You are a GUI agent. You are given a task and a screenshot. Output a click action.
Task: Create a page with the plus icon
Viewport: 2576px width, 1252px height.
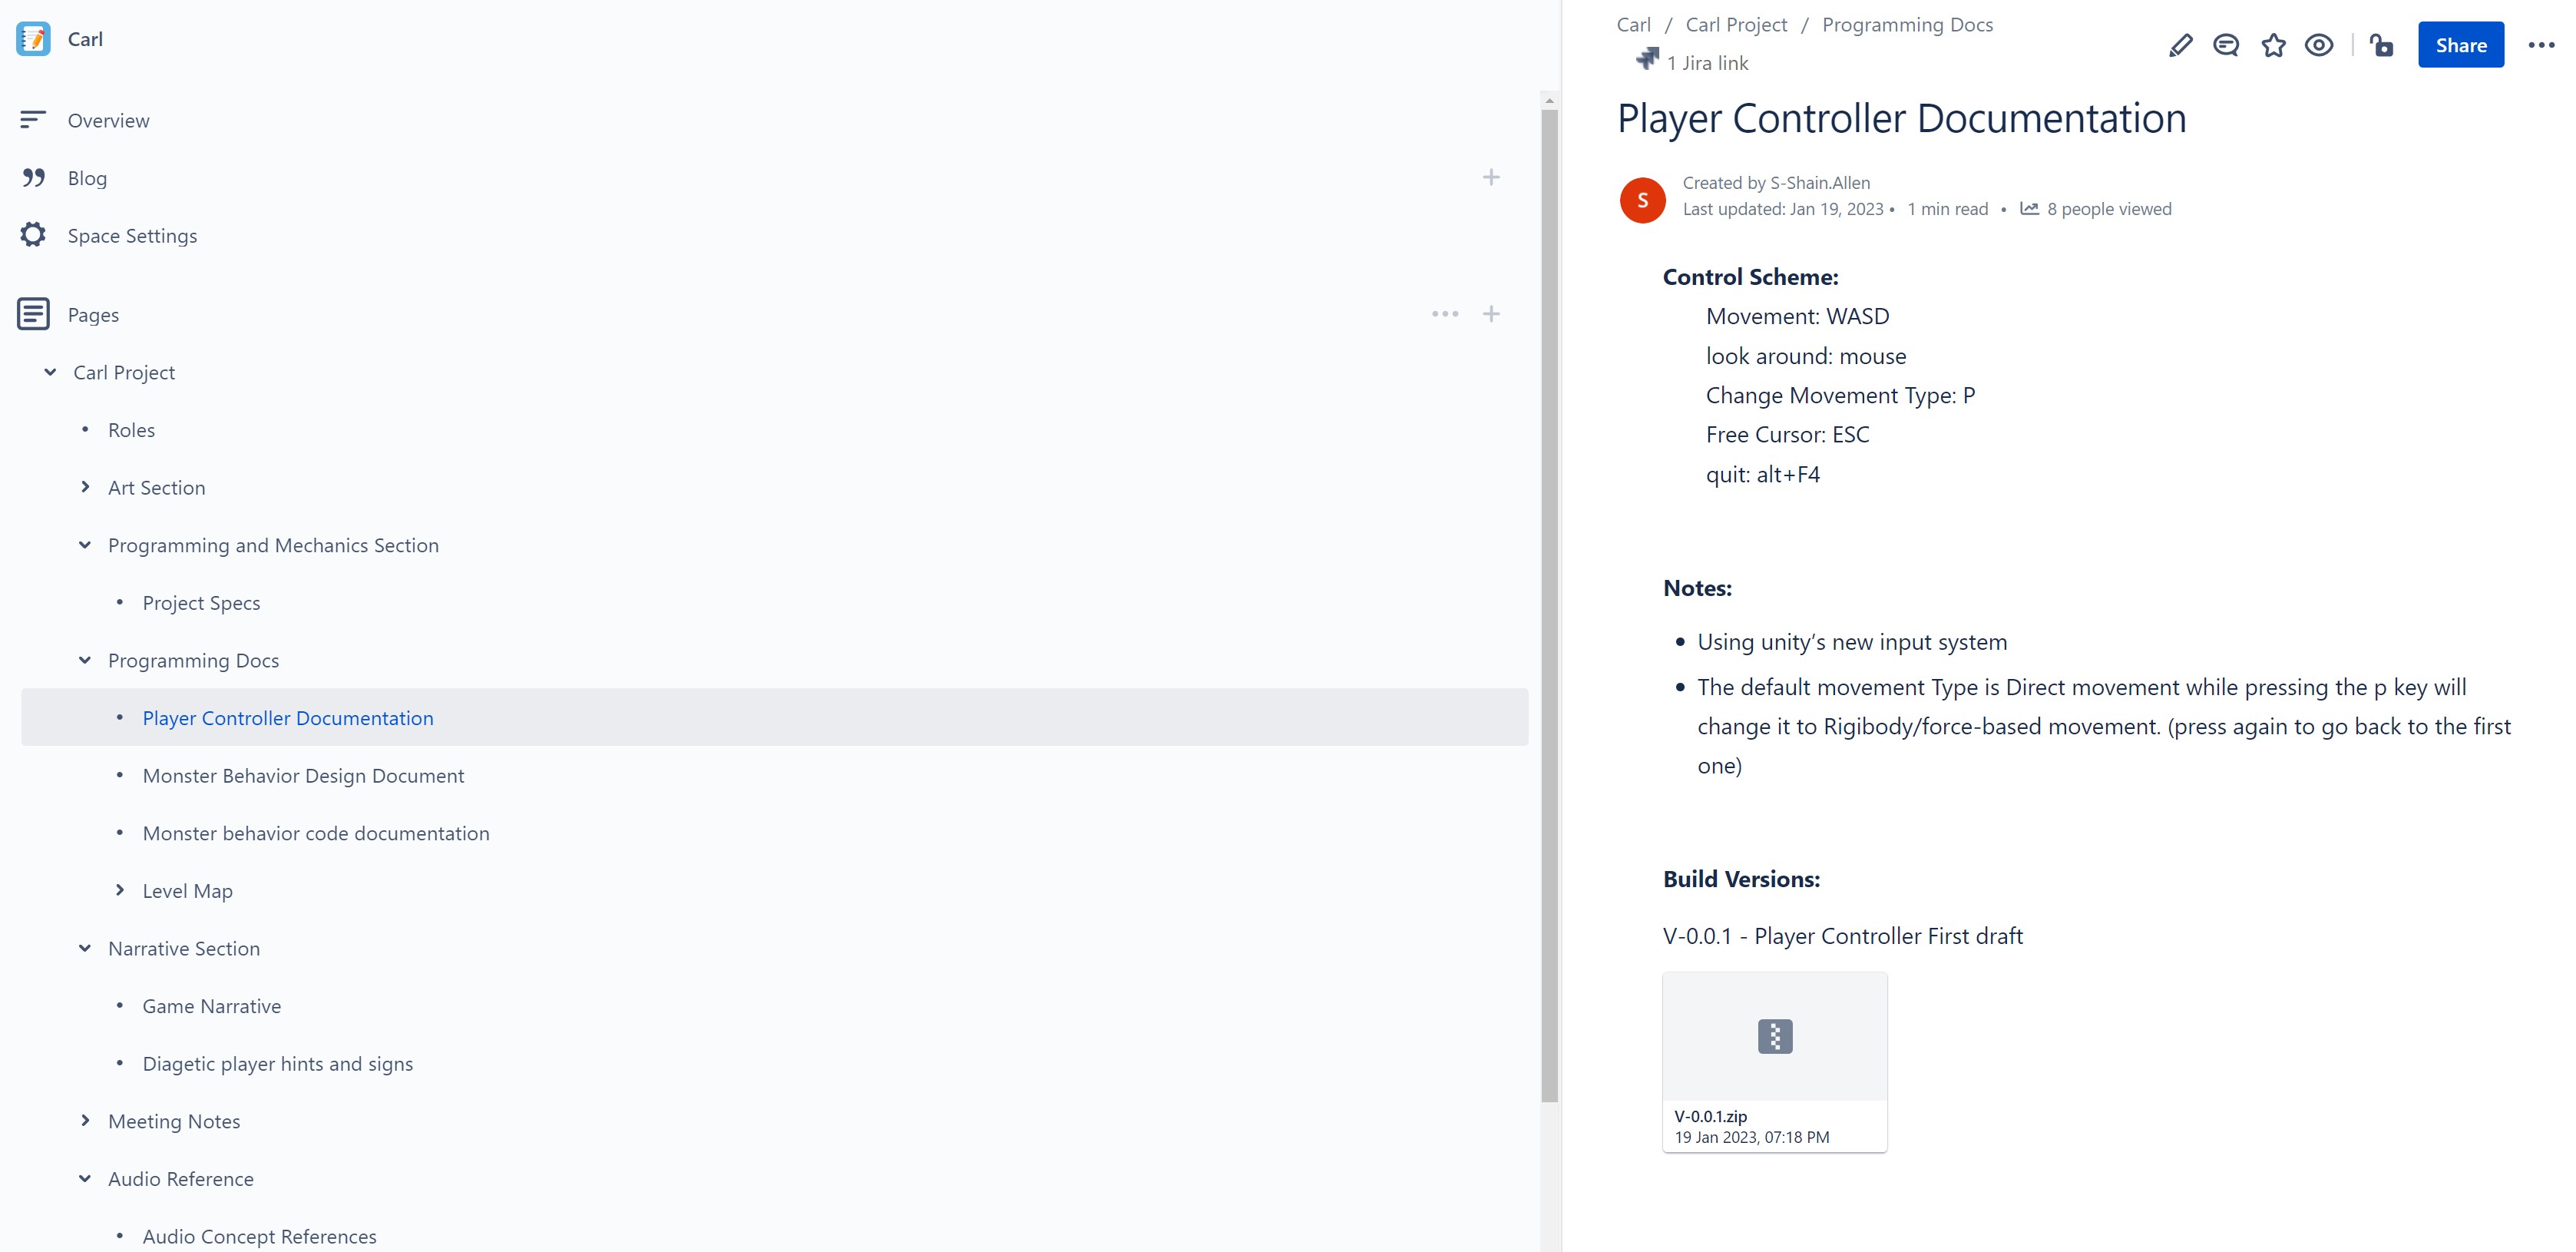(1490, 313)
